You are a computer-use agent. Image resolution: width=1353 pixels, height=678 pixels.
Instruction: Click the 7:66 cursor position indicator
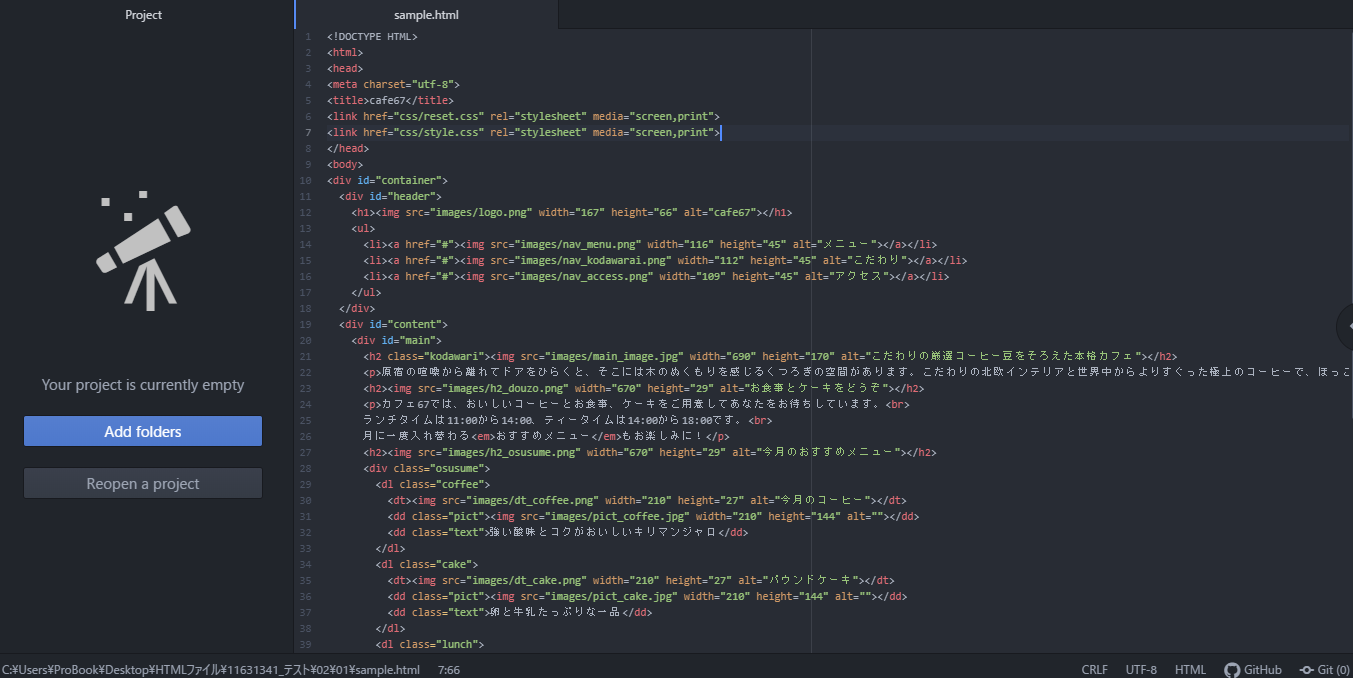(449, 669)
